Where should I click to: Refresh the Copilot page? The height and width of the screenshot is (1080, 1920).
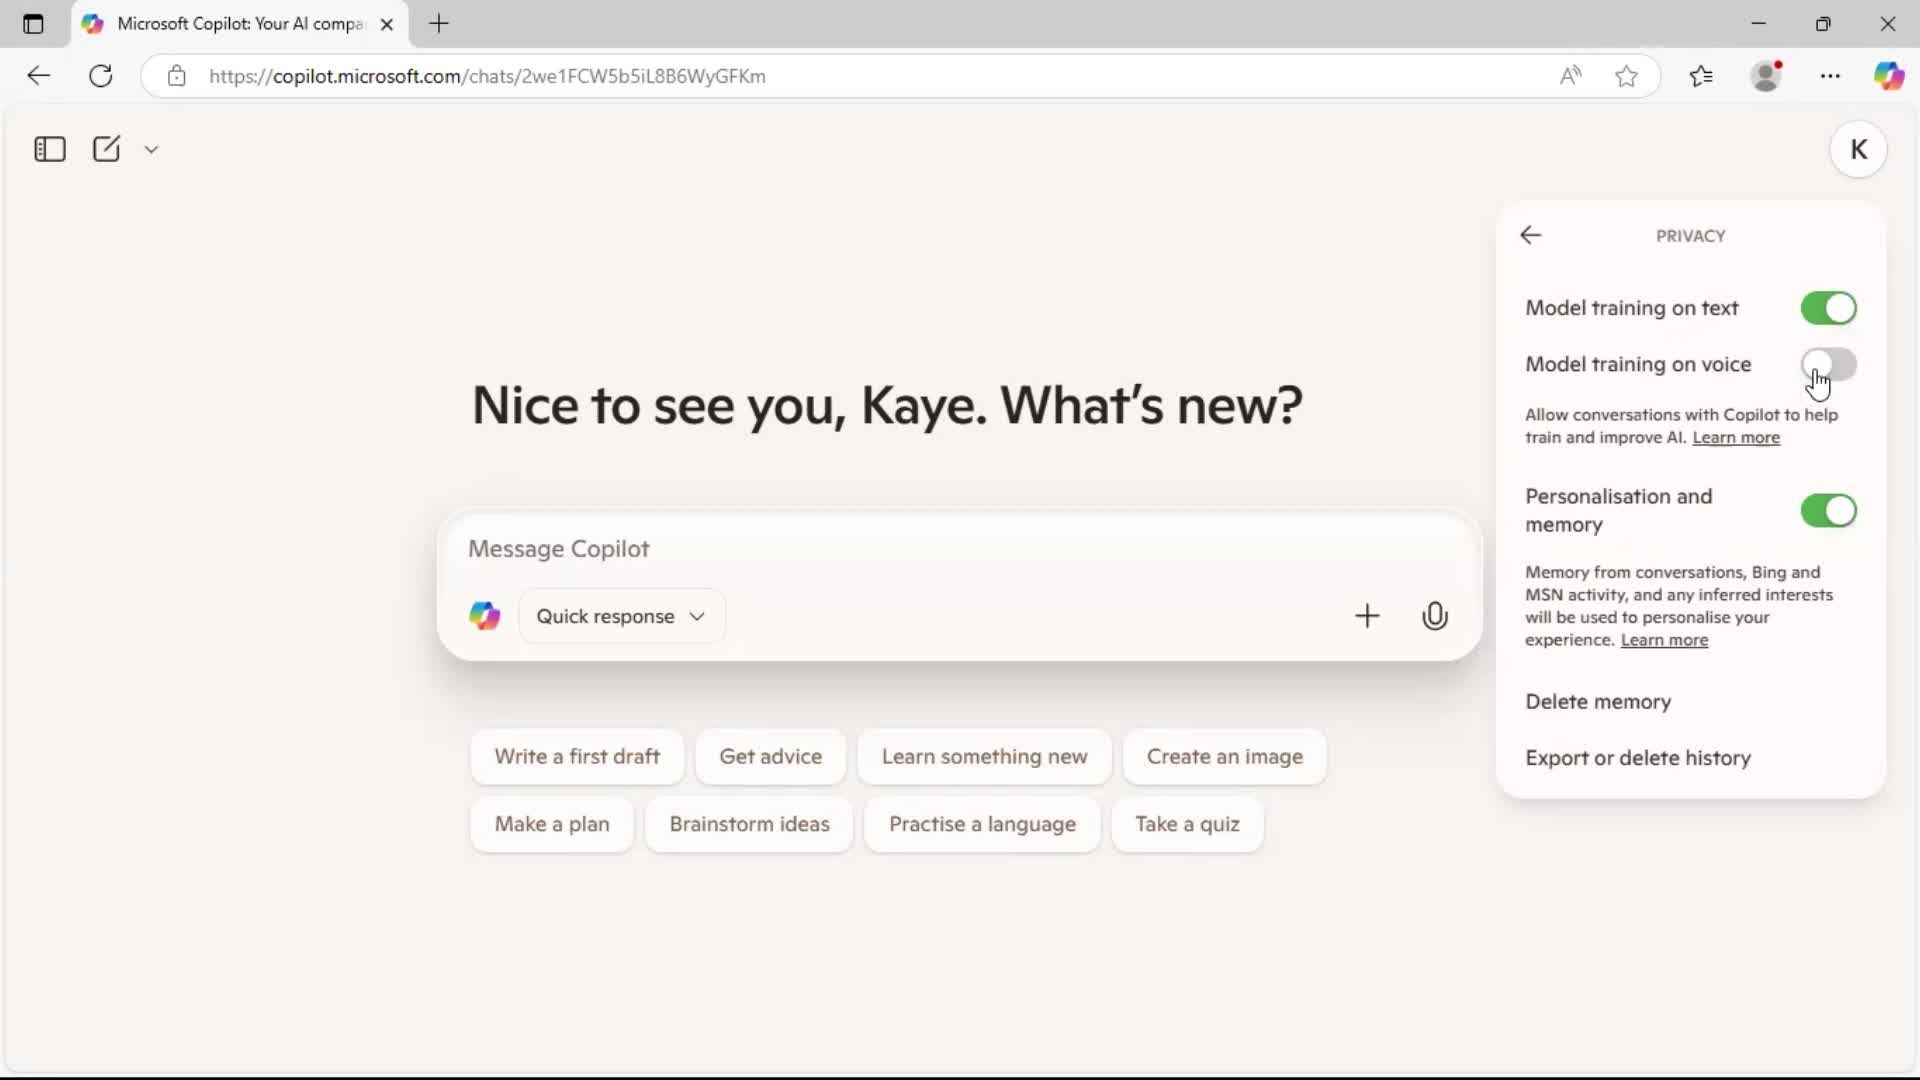tap(101, 76)
